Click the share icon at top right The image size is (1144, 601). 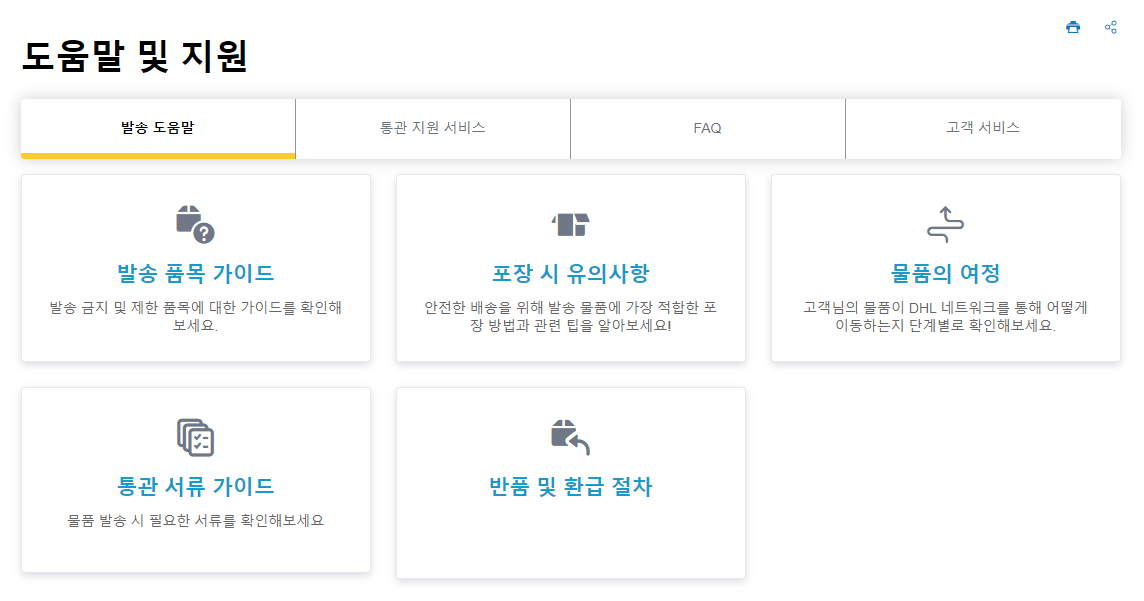pos(1110,28)
